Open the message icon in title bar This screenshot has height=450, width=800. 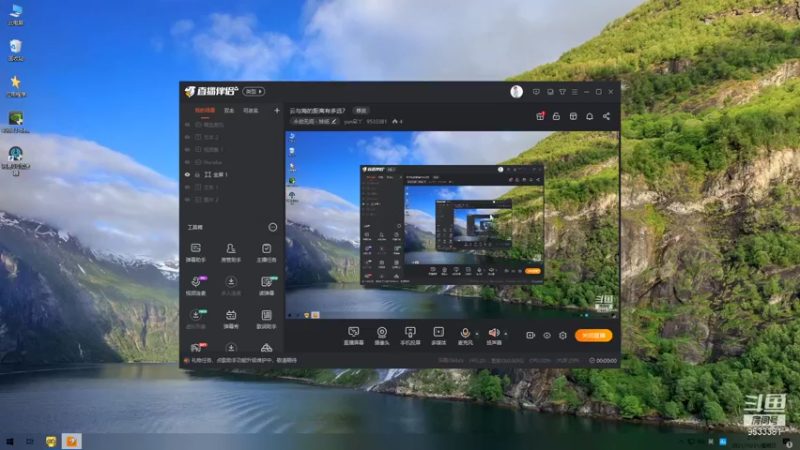pyautogui.click(x=536, y=92)
